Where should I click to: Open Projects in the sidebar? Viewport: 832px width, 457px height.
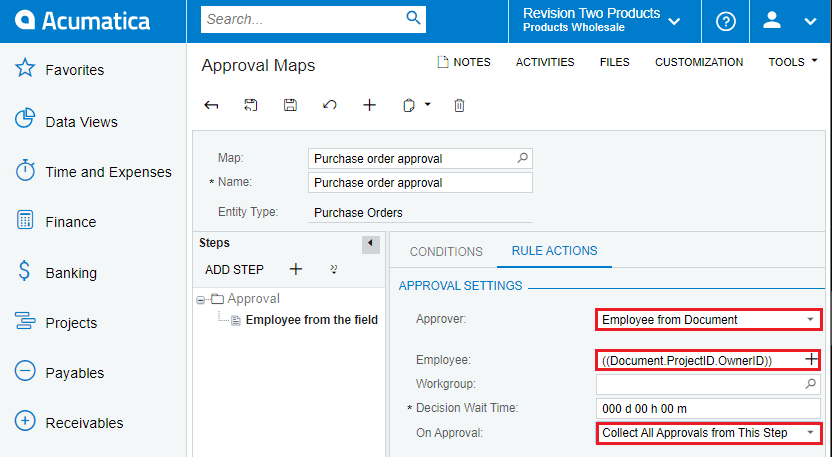(x=71, y=323)
